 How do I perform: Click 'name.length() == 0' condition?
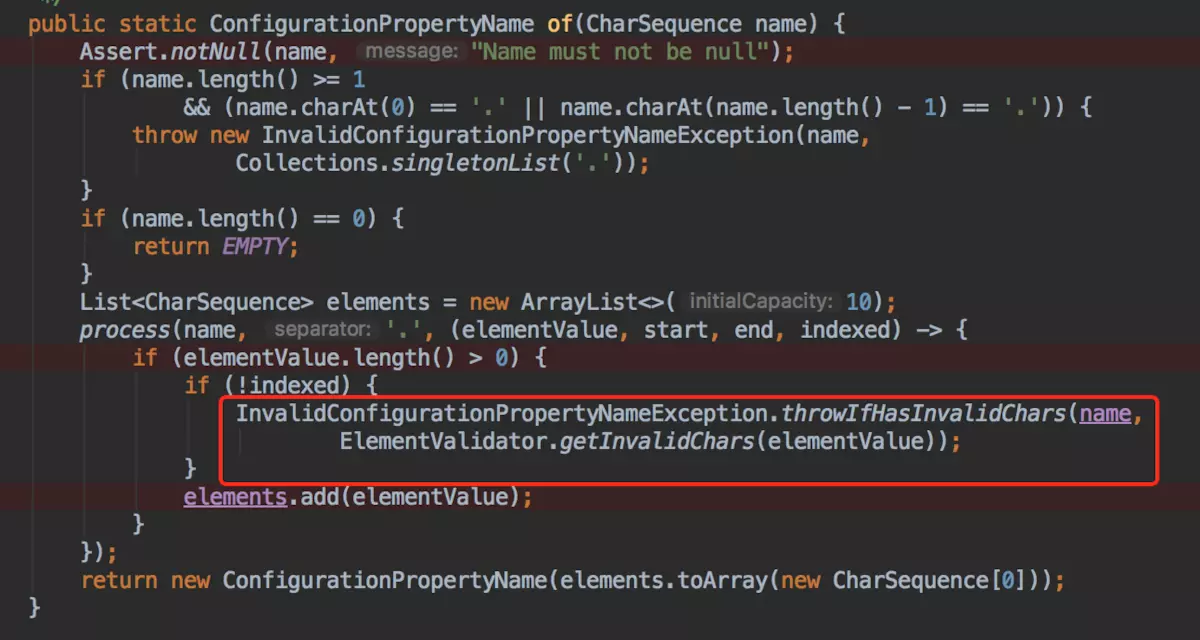point(248,218)
